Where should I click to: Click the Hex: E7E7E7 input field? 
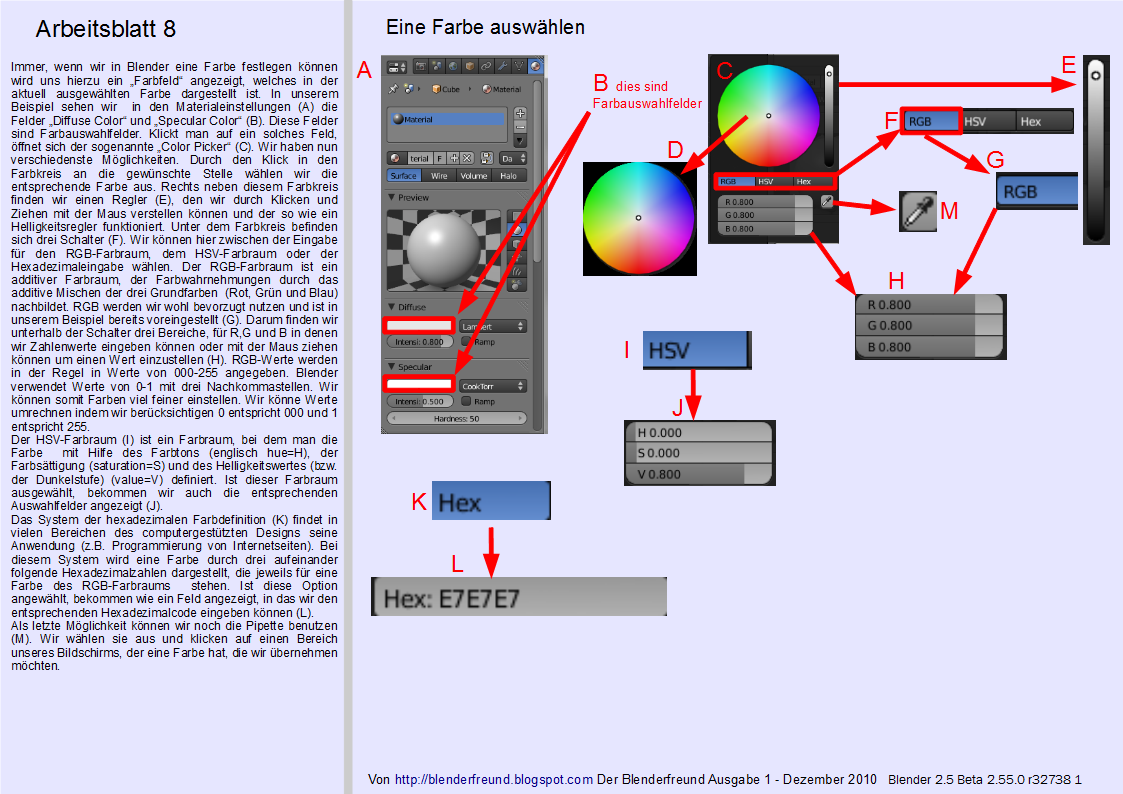click(519, 597)
